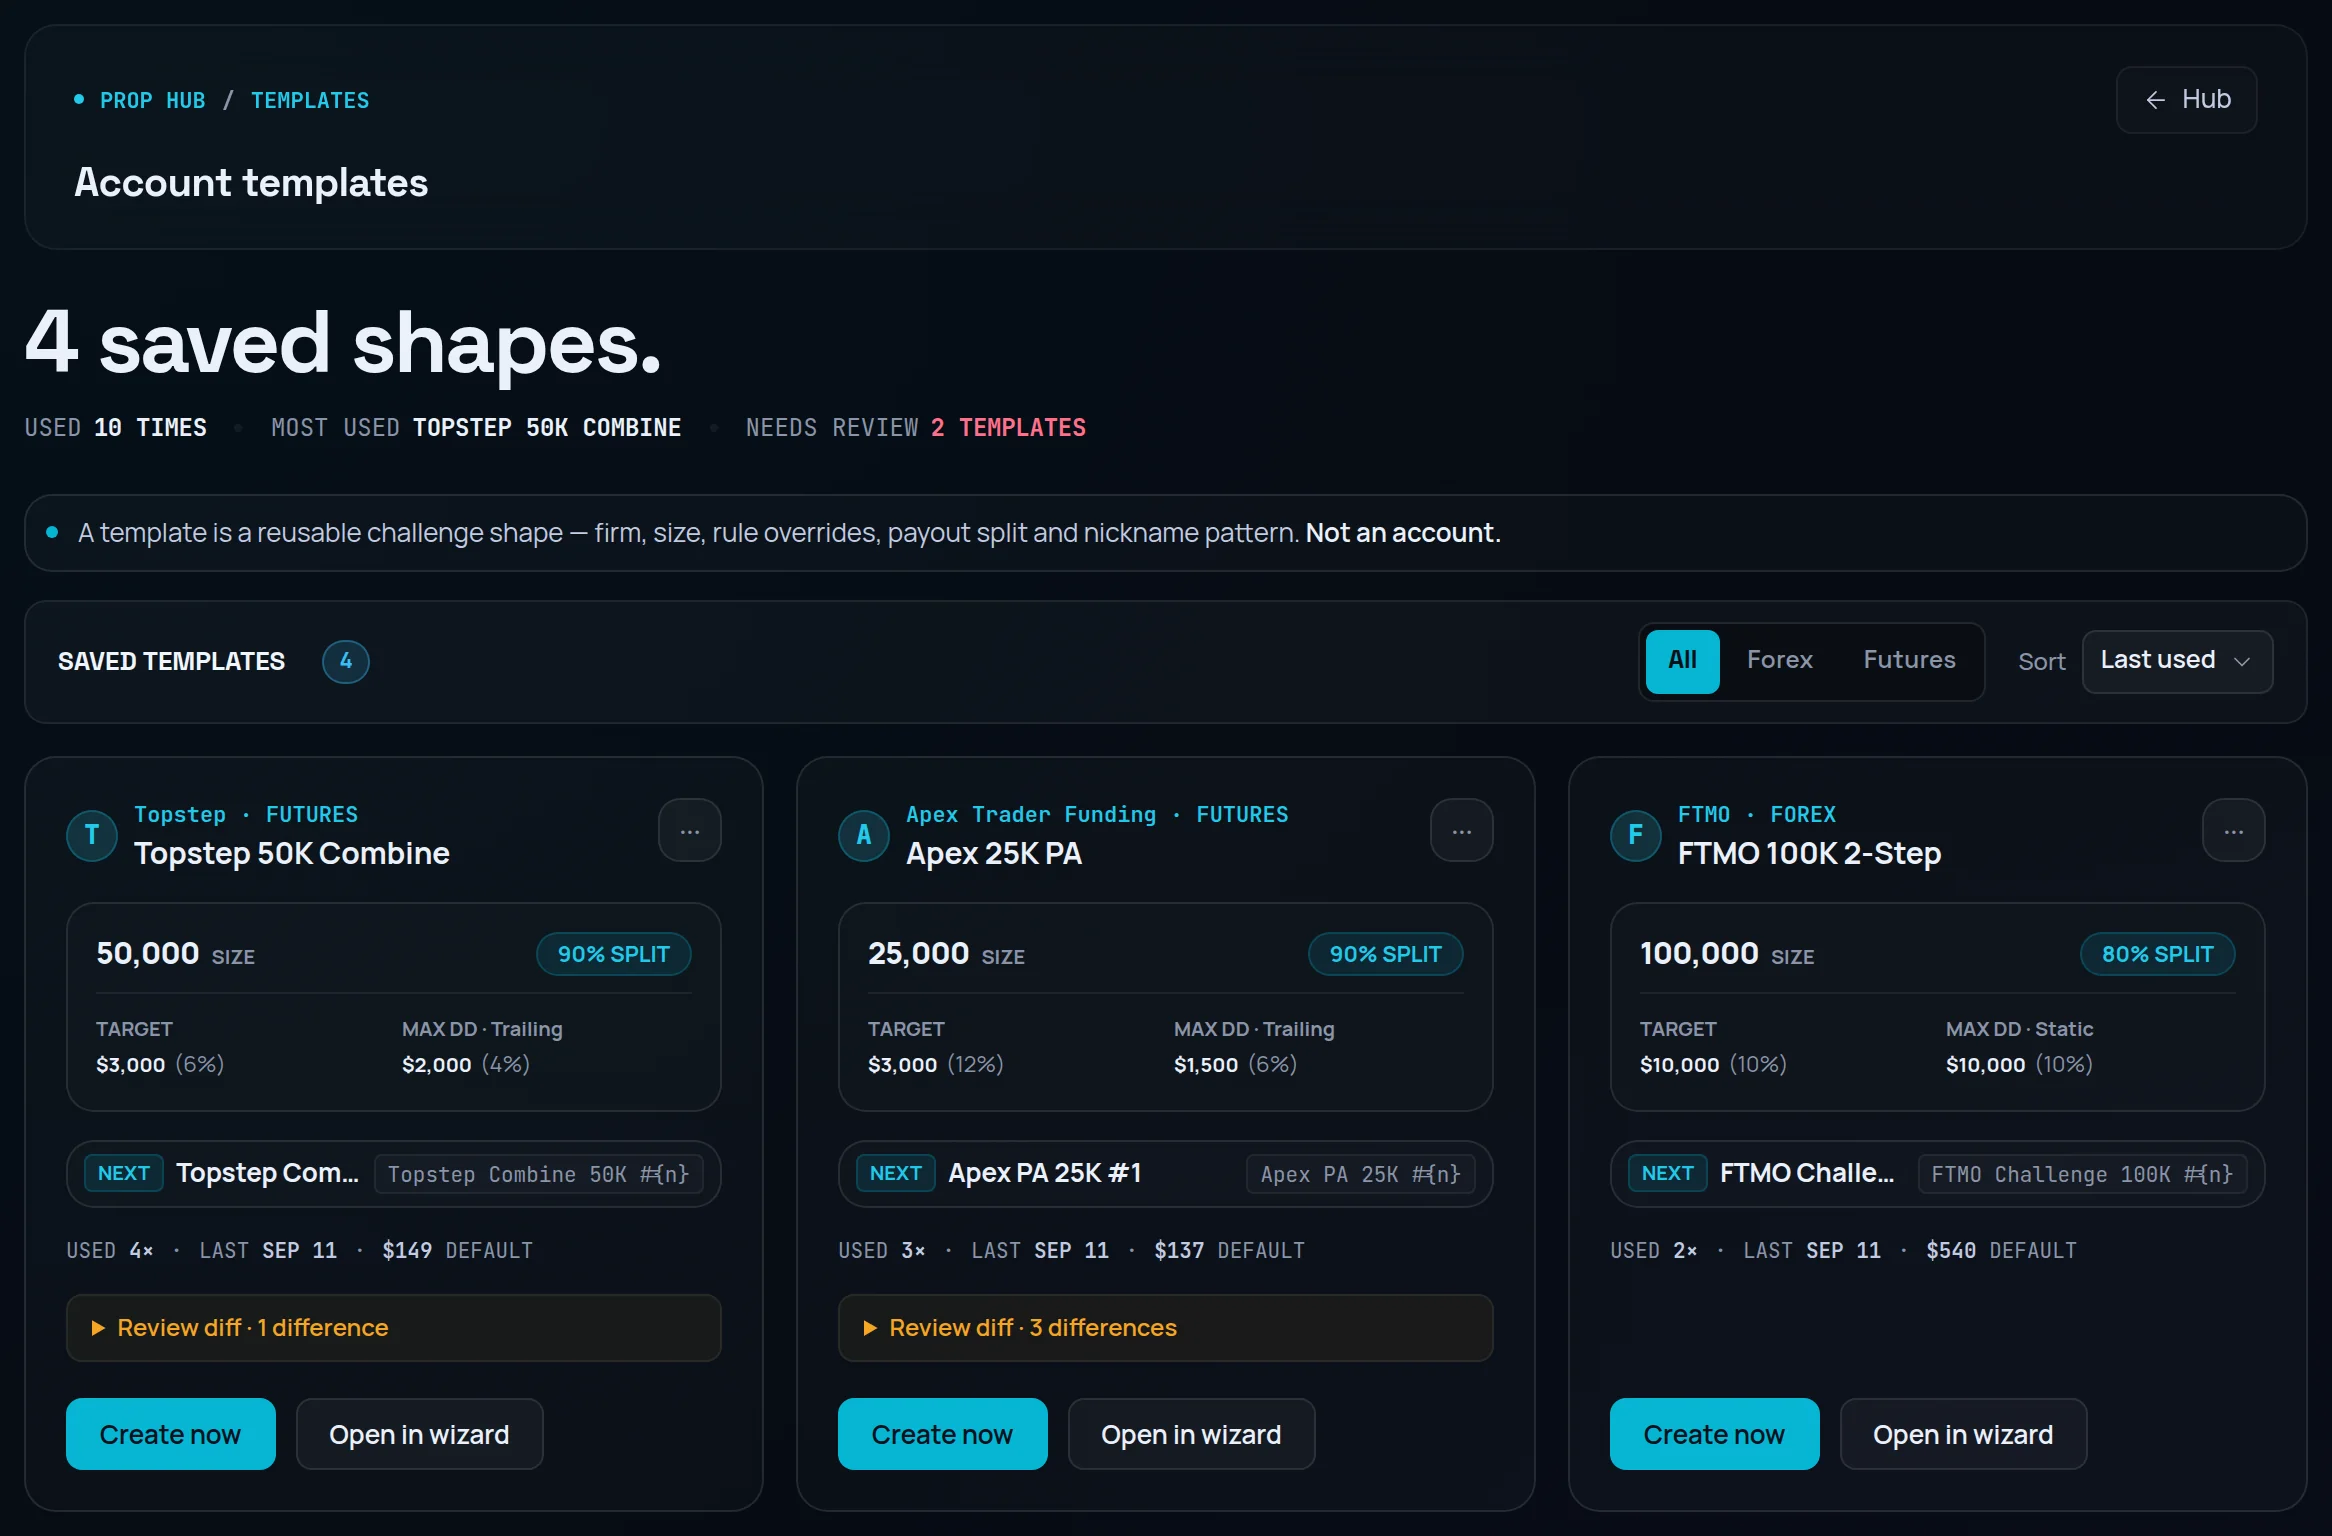Click the Apex 25K PA card title
Viewport: 2332px width, 1536px height.
[x=994, y=854]
